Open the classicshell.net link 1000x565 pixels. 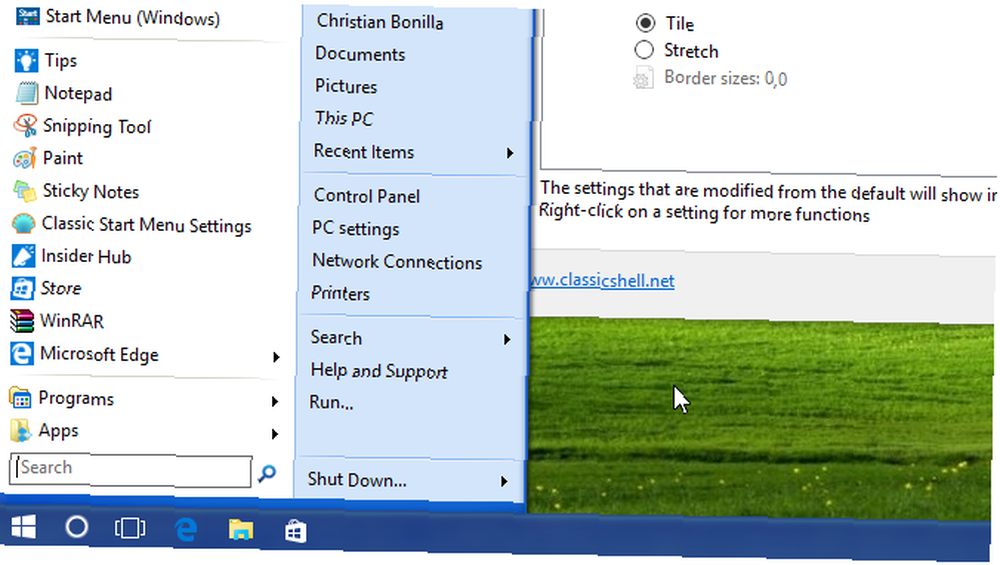point(602,281)
